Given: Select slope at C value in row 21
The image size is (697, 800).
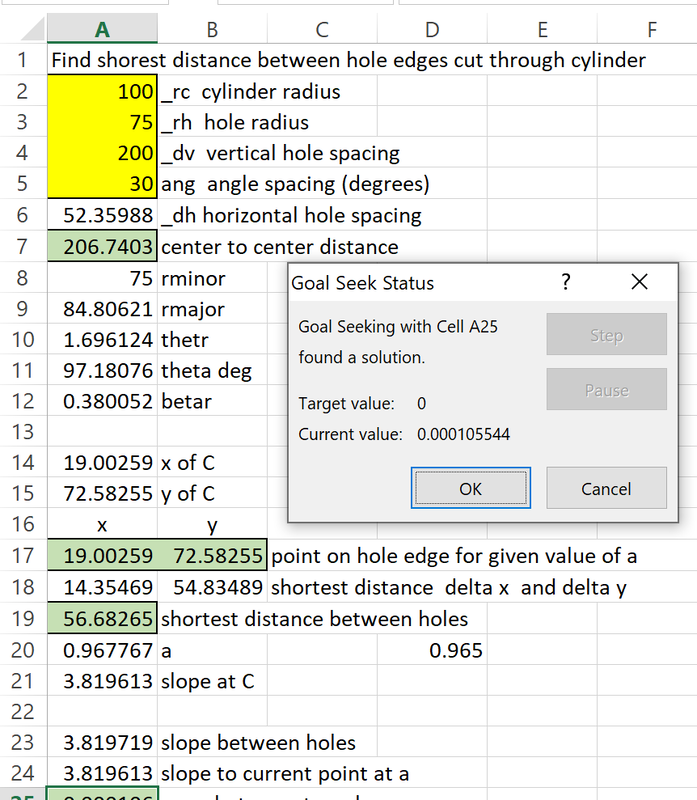Looking at the screenshot, I should pyautogui.click(x=103, y=681).
